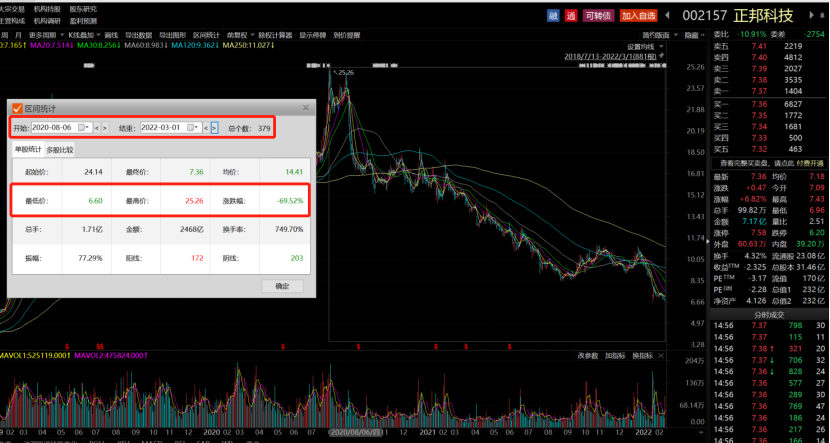Open the 可转债 convertible bond button
Viewport: 830px width, 443px height.
tap(598, 16)
